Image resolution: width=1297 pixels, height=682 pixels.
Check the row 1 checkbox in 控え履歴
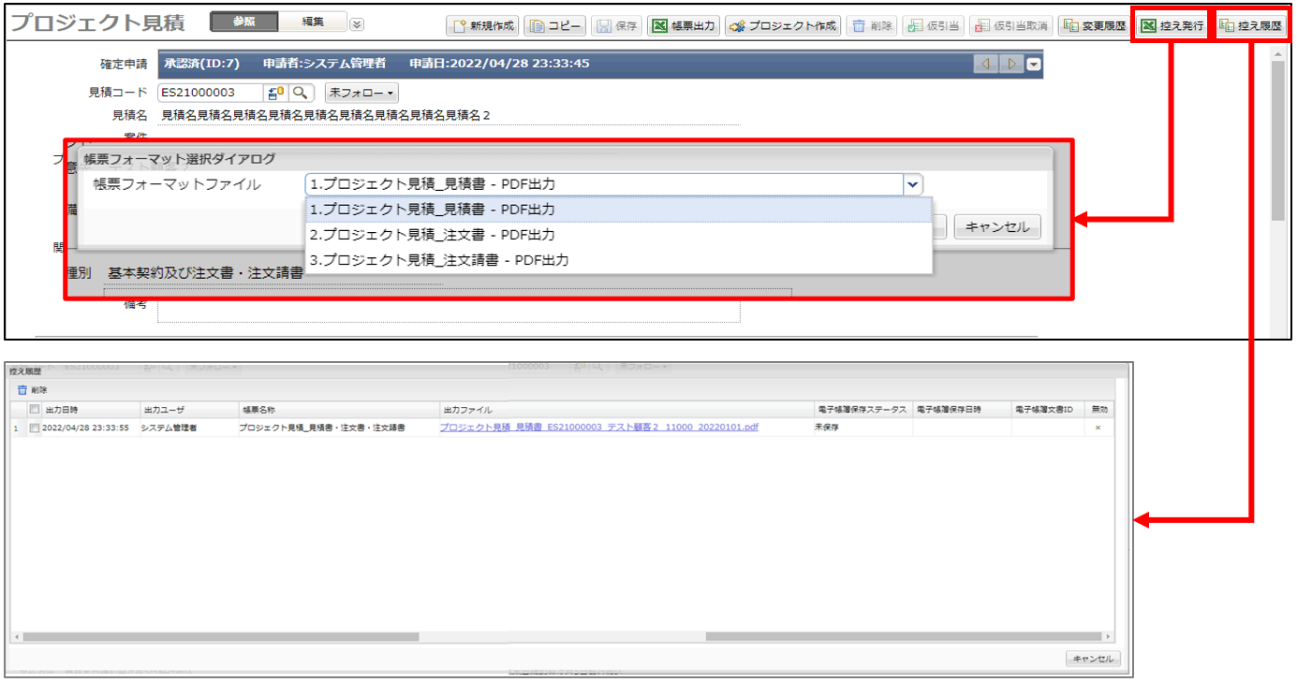35,427
